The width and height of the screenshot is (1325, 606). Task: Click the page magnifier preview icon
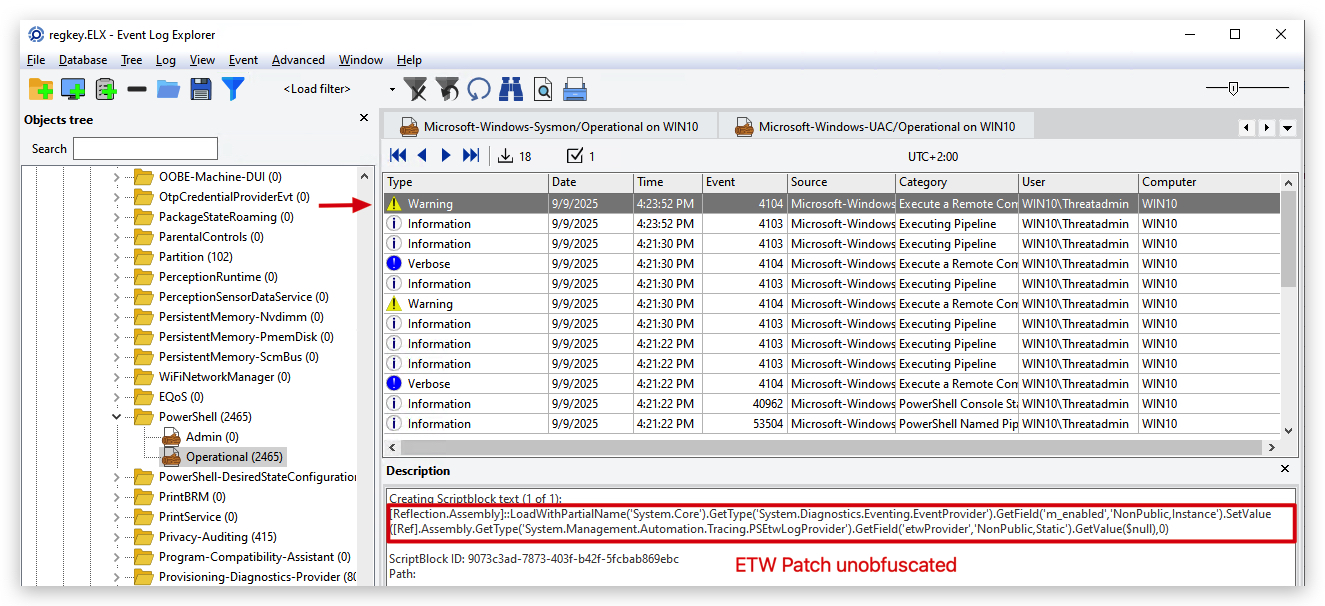click(543, 89)
